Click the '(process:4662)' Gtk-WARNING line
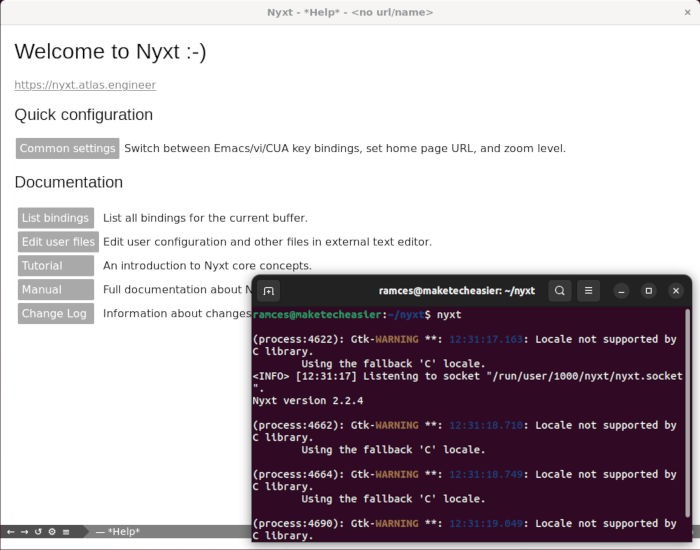Viewport: 700px width, 550px height. coord(465,432)
